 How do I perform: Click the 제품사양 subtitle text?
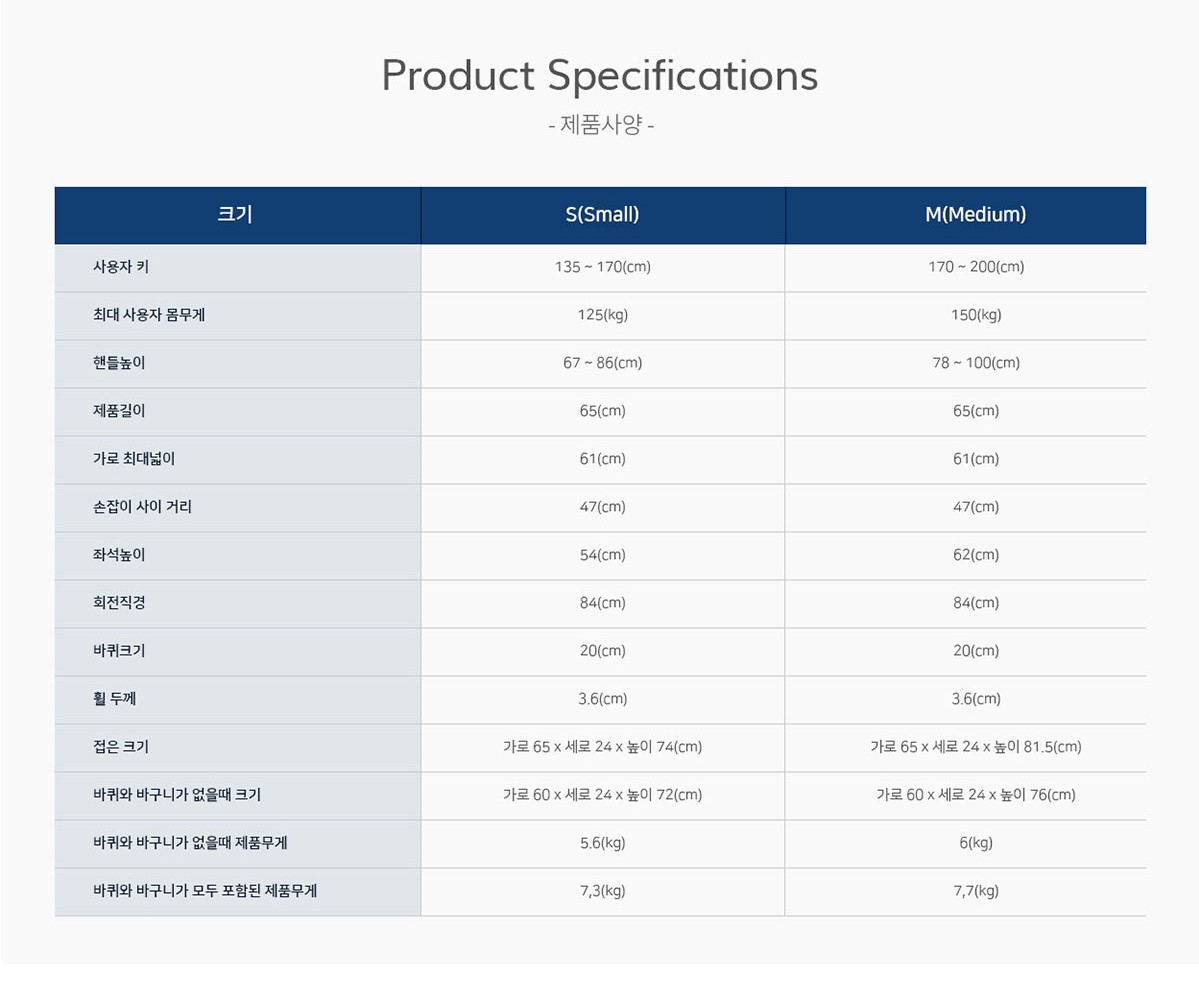click(x=601, y=126)
